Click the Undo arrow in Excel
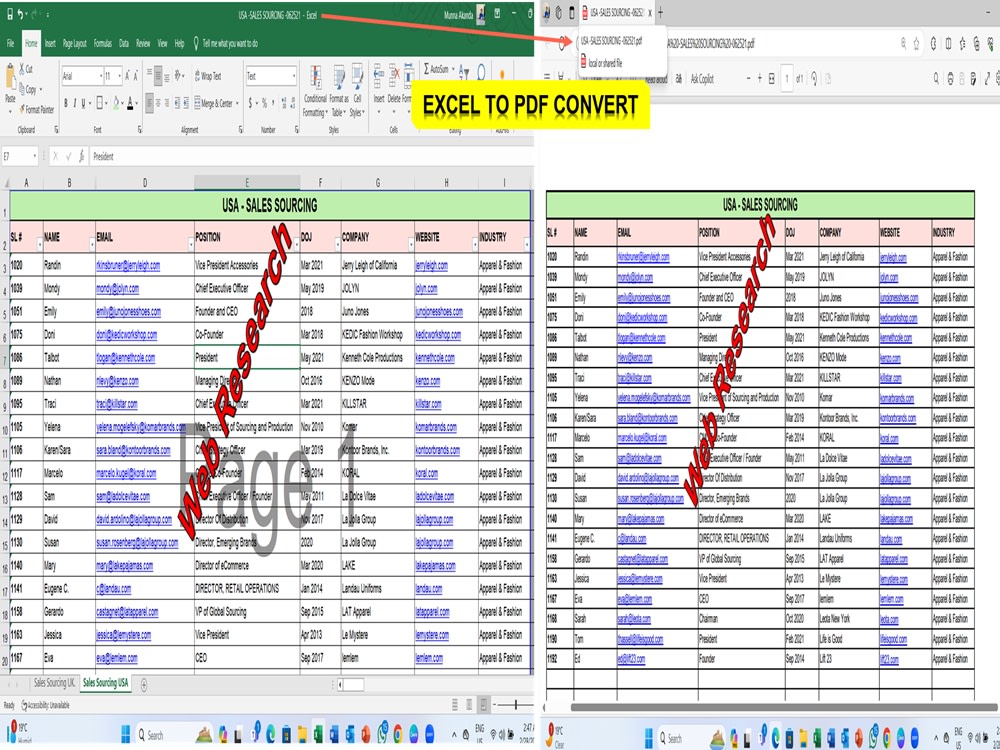Screen dimensions: 1000x750 [x=20, y=14]
